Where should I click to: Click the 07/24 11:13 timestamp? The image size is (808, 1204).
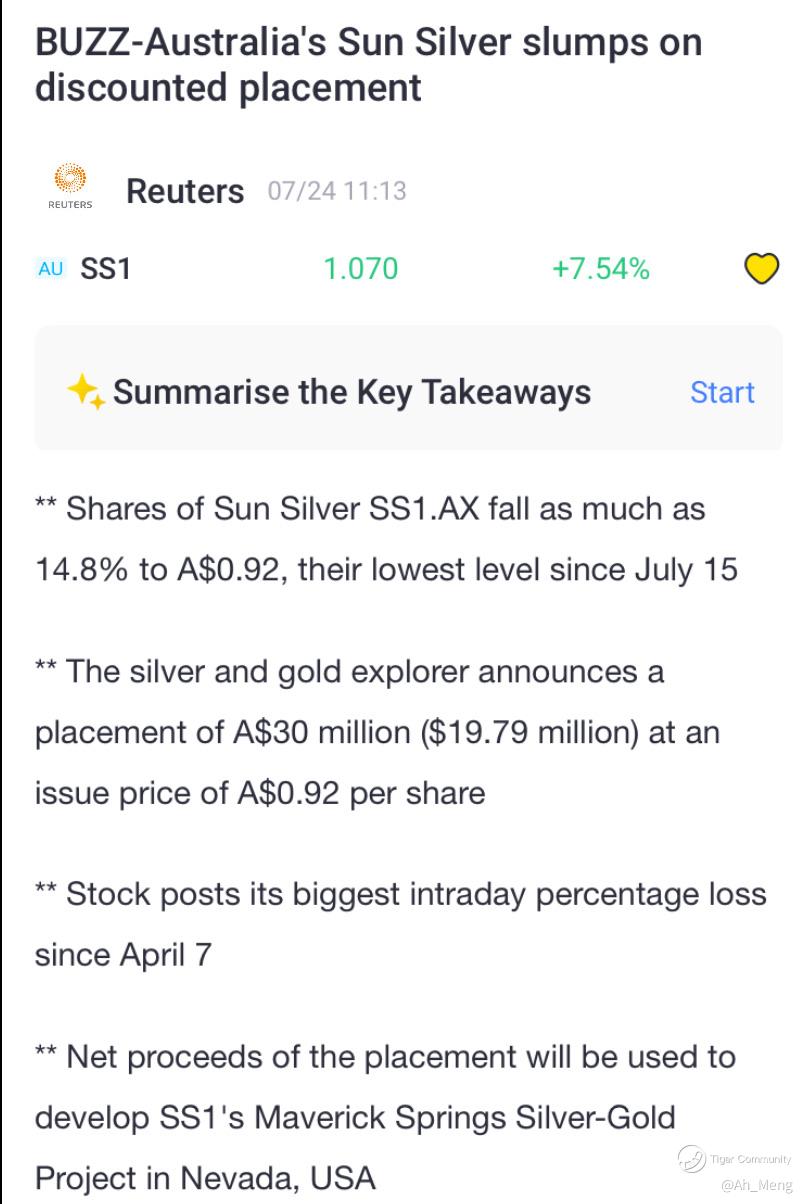click(x=336, y=191)
